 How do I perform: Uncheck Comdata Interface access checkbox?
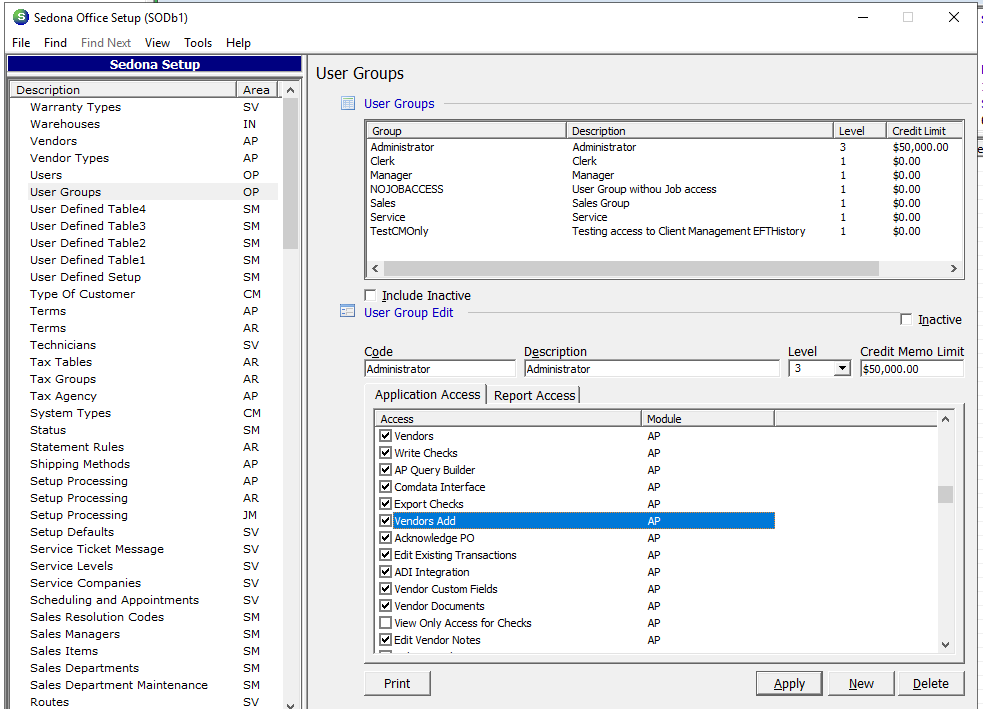coord(386,486)
